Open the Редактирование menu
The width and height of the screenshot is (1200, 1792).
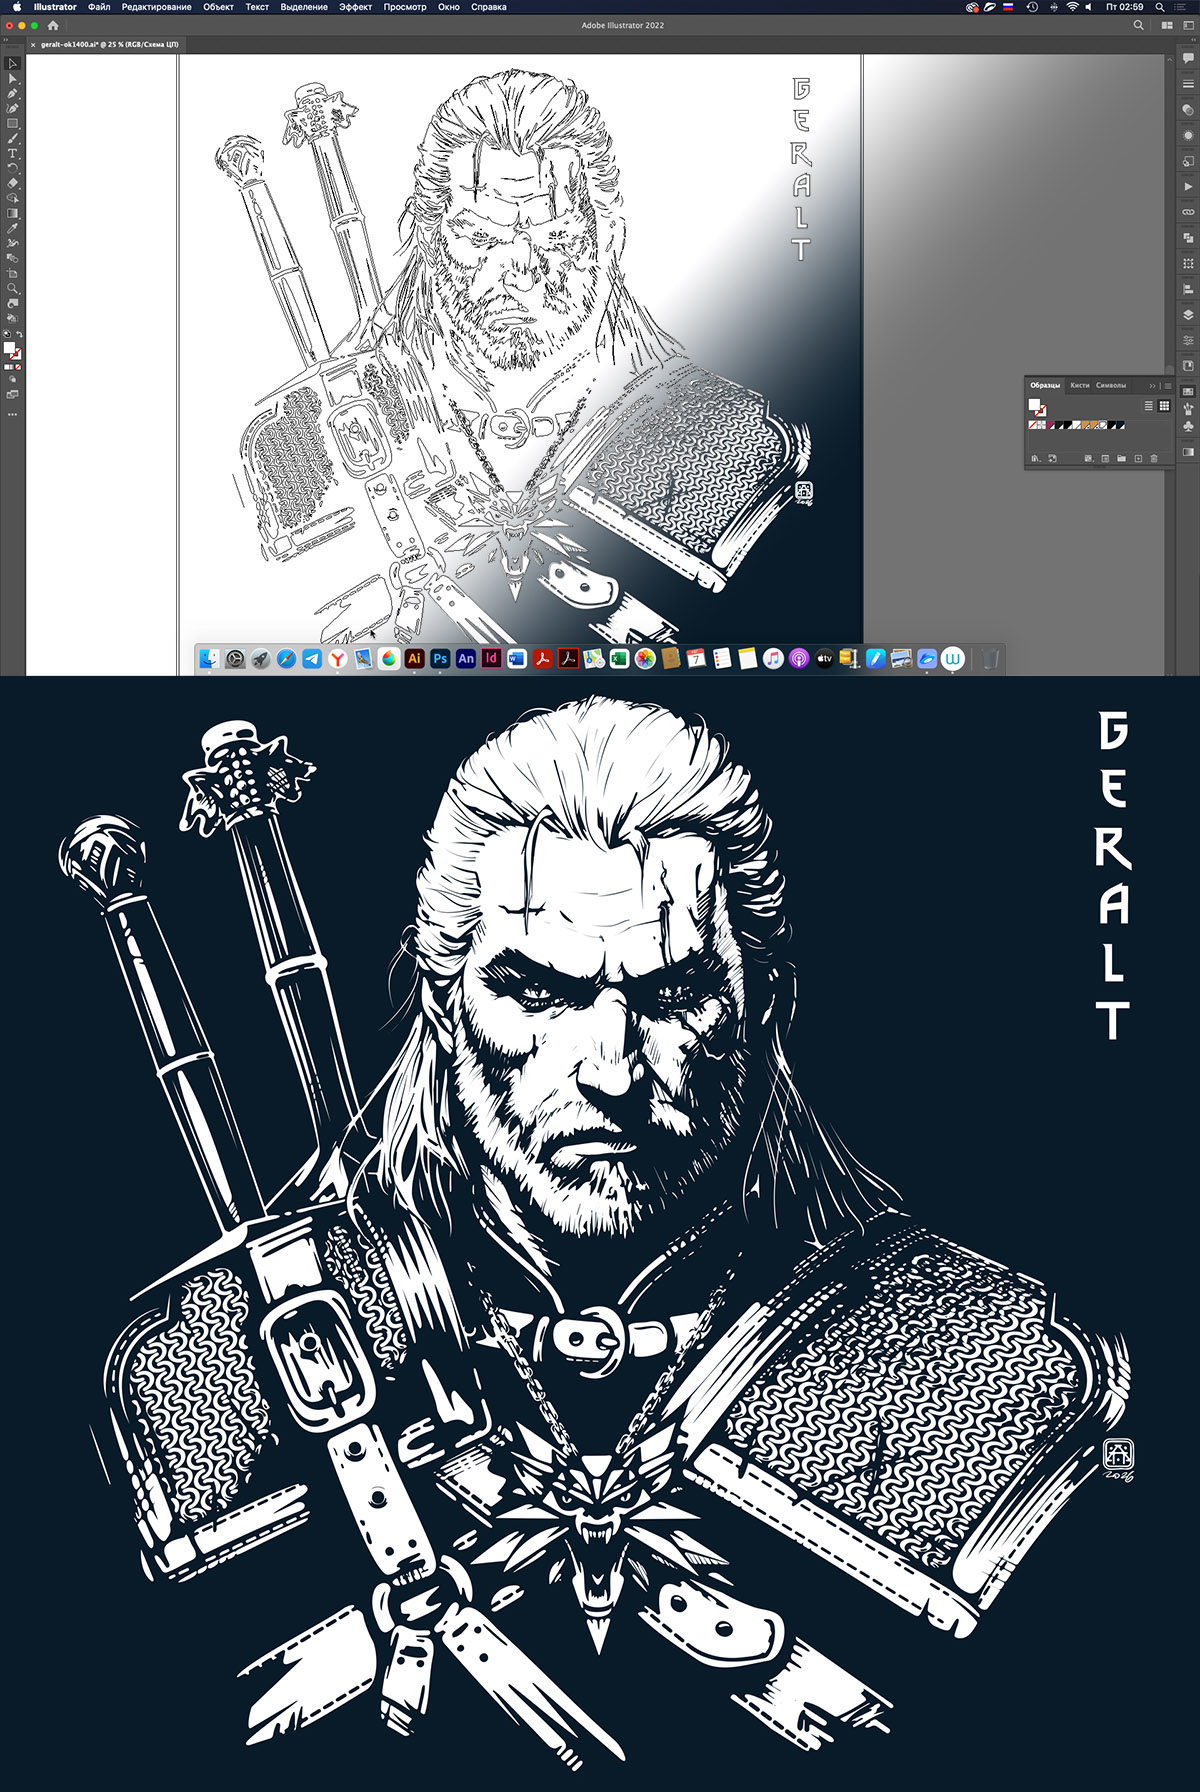156,7
